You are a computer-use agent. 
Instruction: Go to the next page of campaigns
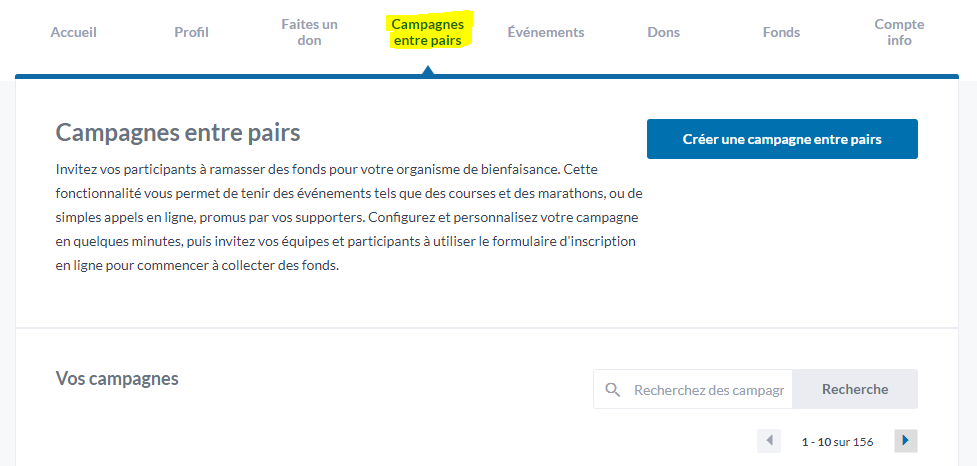coord(905,441)
